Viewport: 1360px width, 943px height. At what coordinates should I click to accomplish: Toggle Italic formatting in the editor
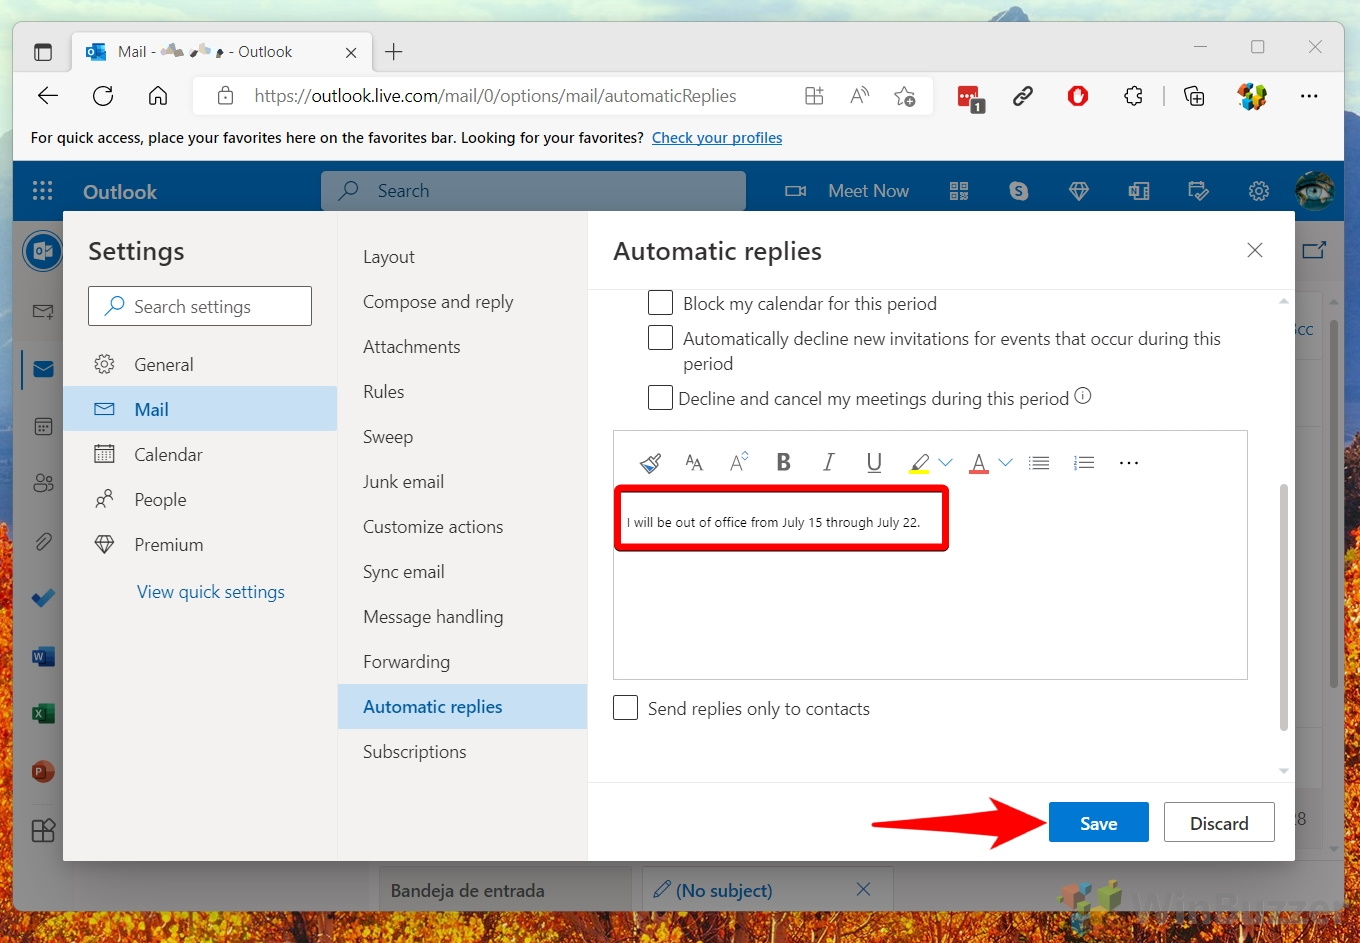point(828,462)
